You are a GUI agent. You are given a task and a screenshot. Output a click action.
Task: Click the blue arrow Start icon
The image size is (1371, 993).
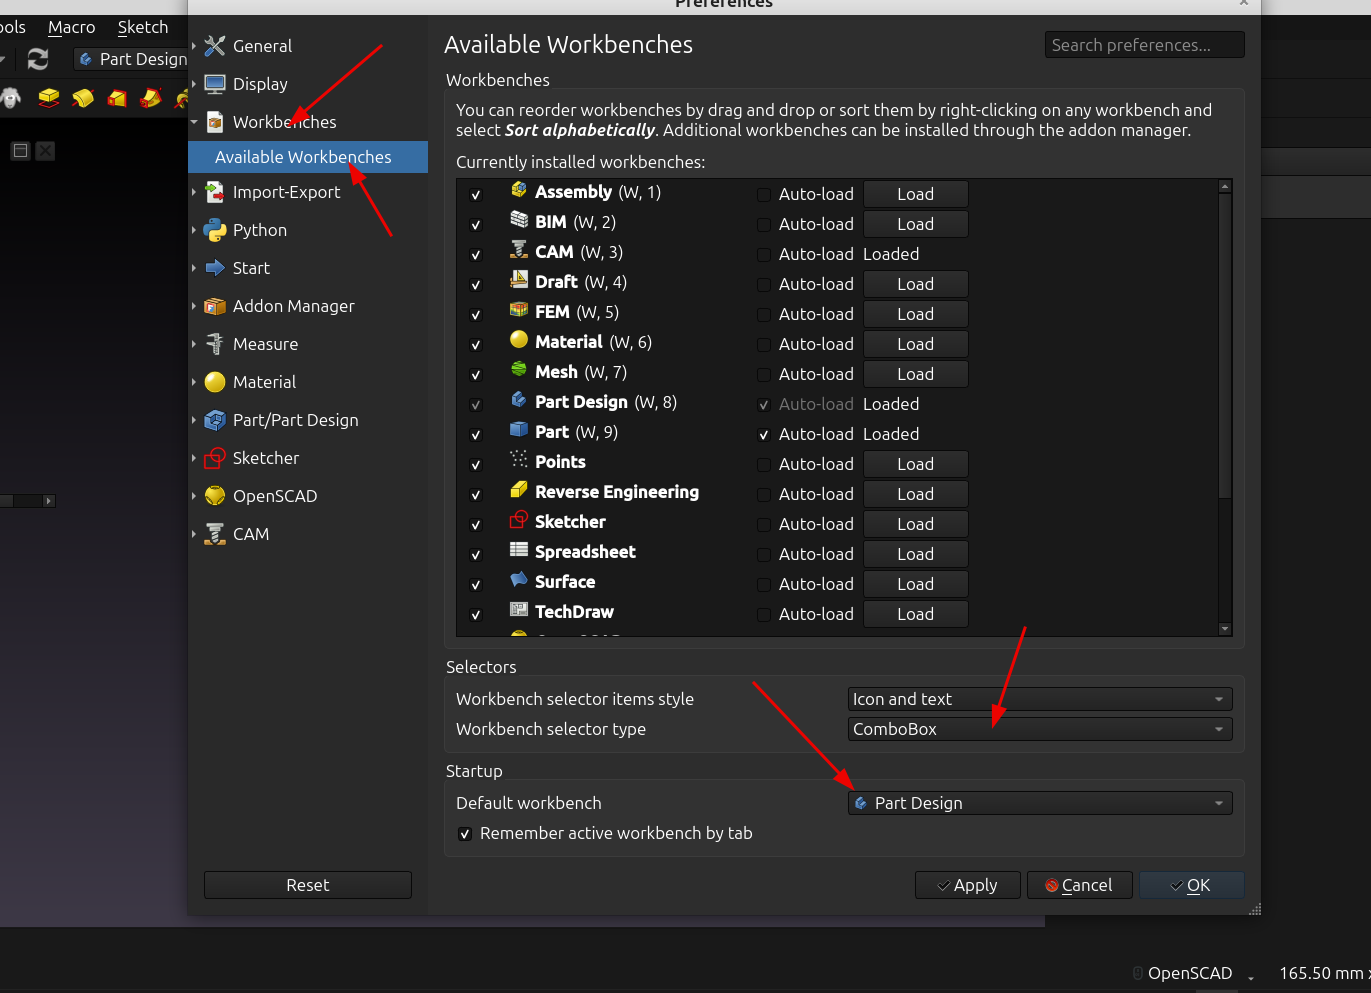tap(215, 268)
